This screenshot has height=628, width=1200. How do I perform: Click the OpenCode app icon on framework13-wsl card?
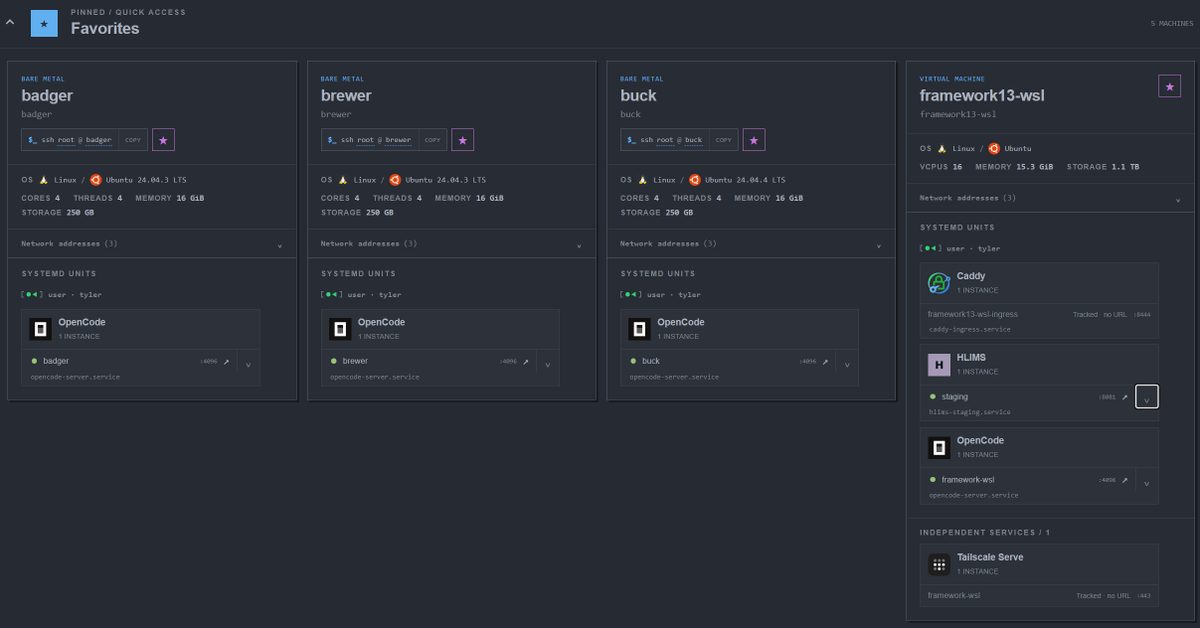(939, 446)
